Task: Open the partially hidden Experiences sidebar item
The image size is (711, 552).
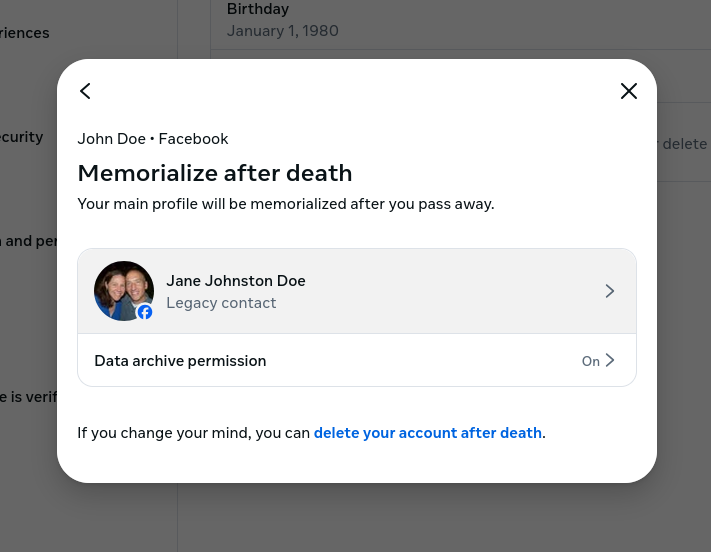Action: pyautogui.click(x=25, y=33)
